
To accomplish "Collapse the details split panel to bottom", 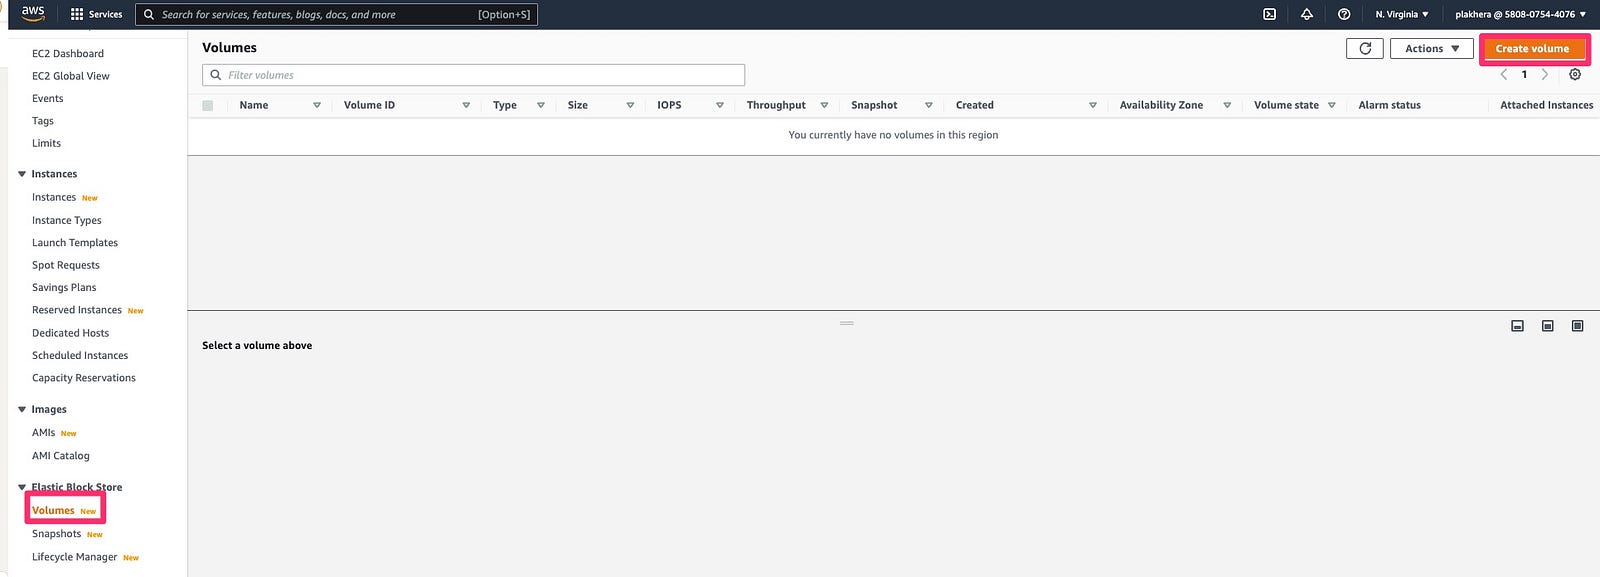I will [1517, 326].
